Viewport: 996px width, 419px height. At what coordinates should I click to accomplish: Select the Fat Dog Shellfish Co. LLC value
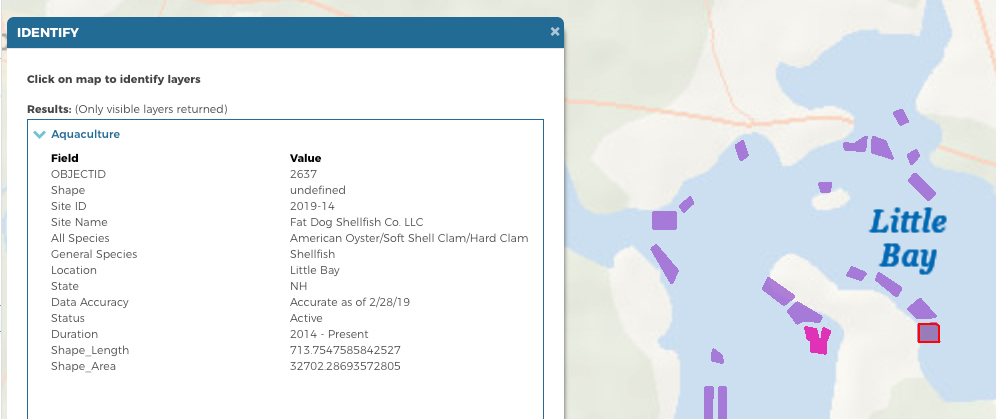pyautogui.click(x=356, y=222)
